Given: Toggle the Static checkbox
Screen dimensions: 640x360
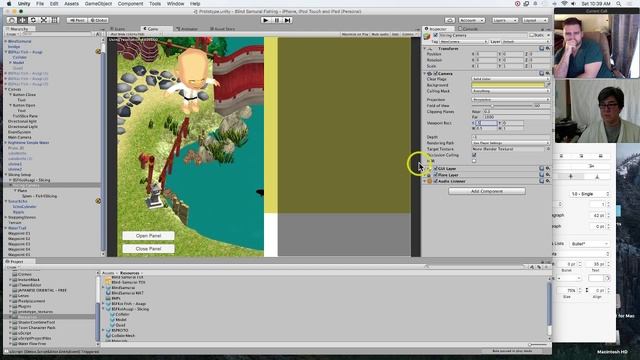Looking at the screenshot, I should click(x=531, y=36).
